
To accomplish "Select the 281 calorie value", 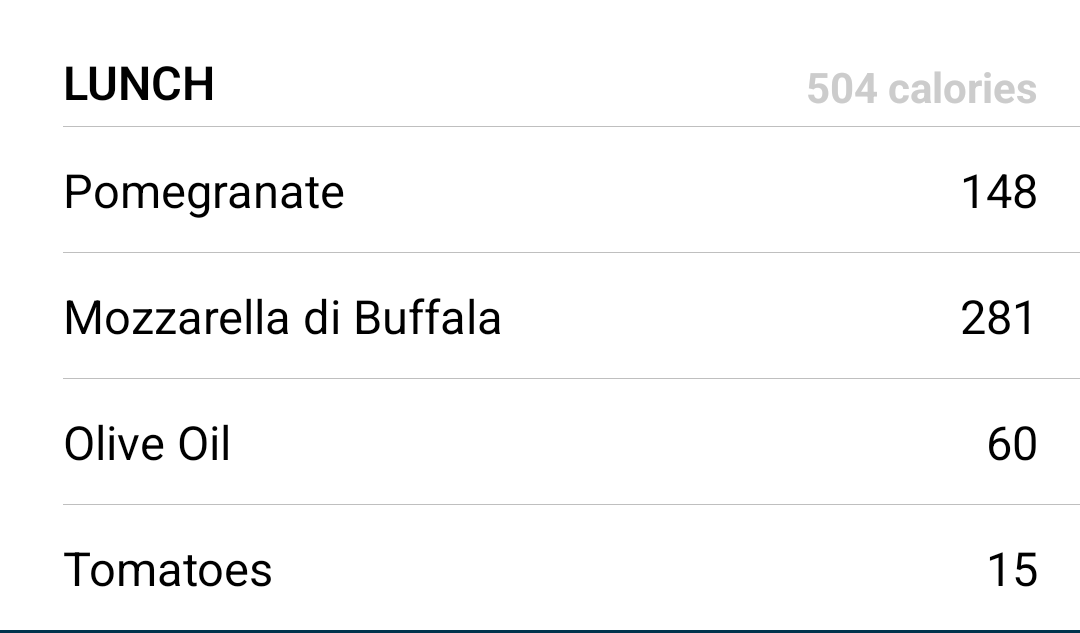I will [x=998, y=318].
